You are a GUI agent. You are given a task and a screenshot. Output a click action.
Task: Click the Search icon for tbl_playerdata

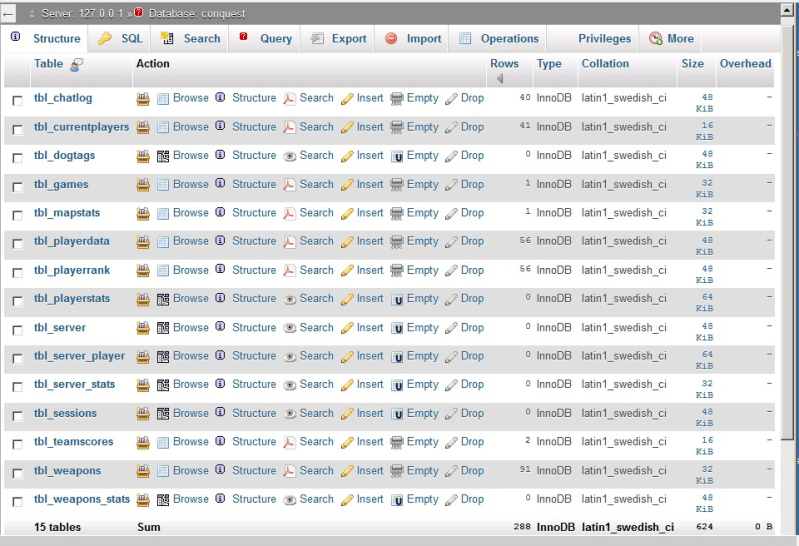[x=290, y=242]
